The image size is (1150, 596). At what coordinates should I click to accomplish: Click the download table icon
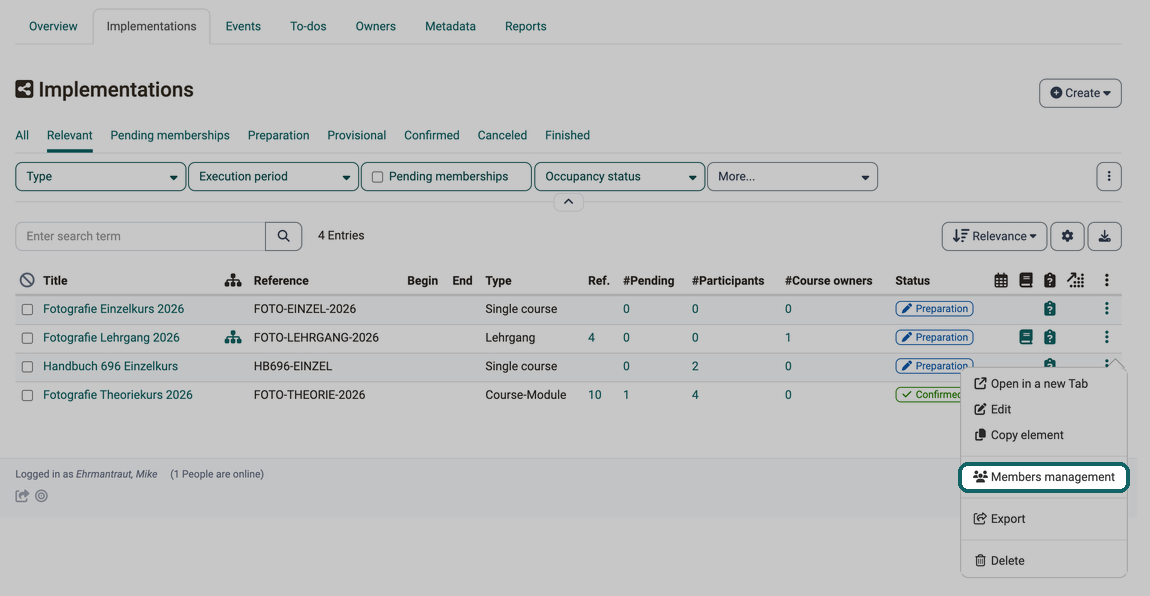[1105, 236]
